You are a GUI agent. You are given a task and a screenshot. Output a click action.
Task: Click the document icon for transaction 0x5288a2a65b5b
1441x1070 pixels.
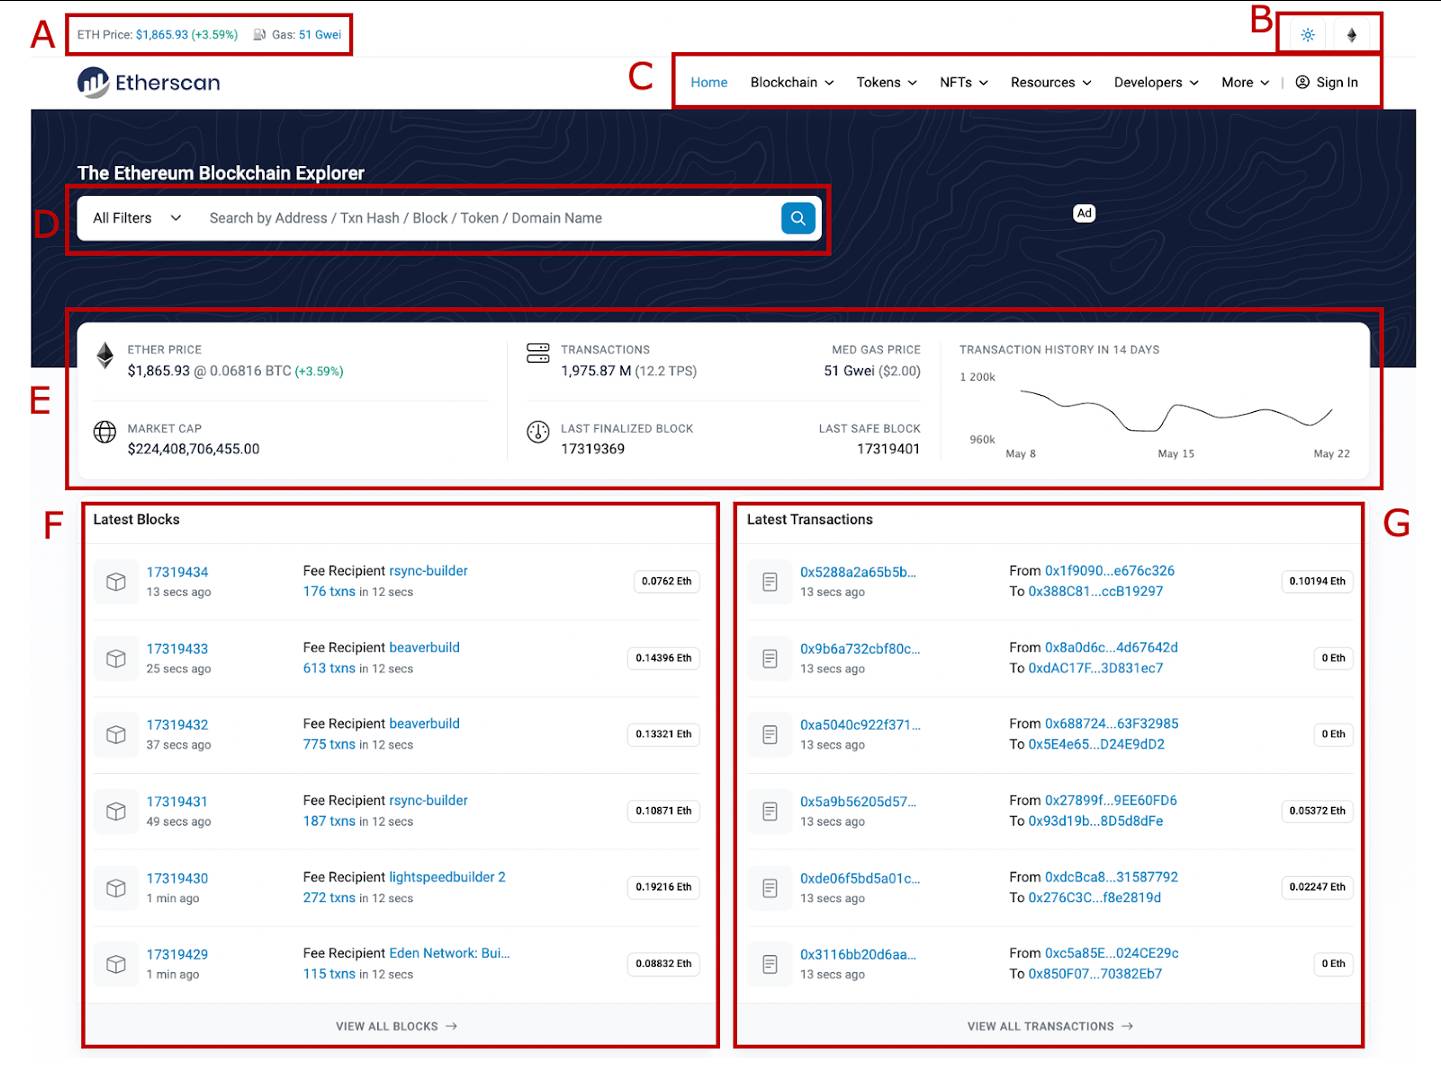point(770,581)
